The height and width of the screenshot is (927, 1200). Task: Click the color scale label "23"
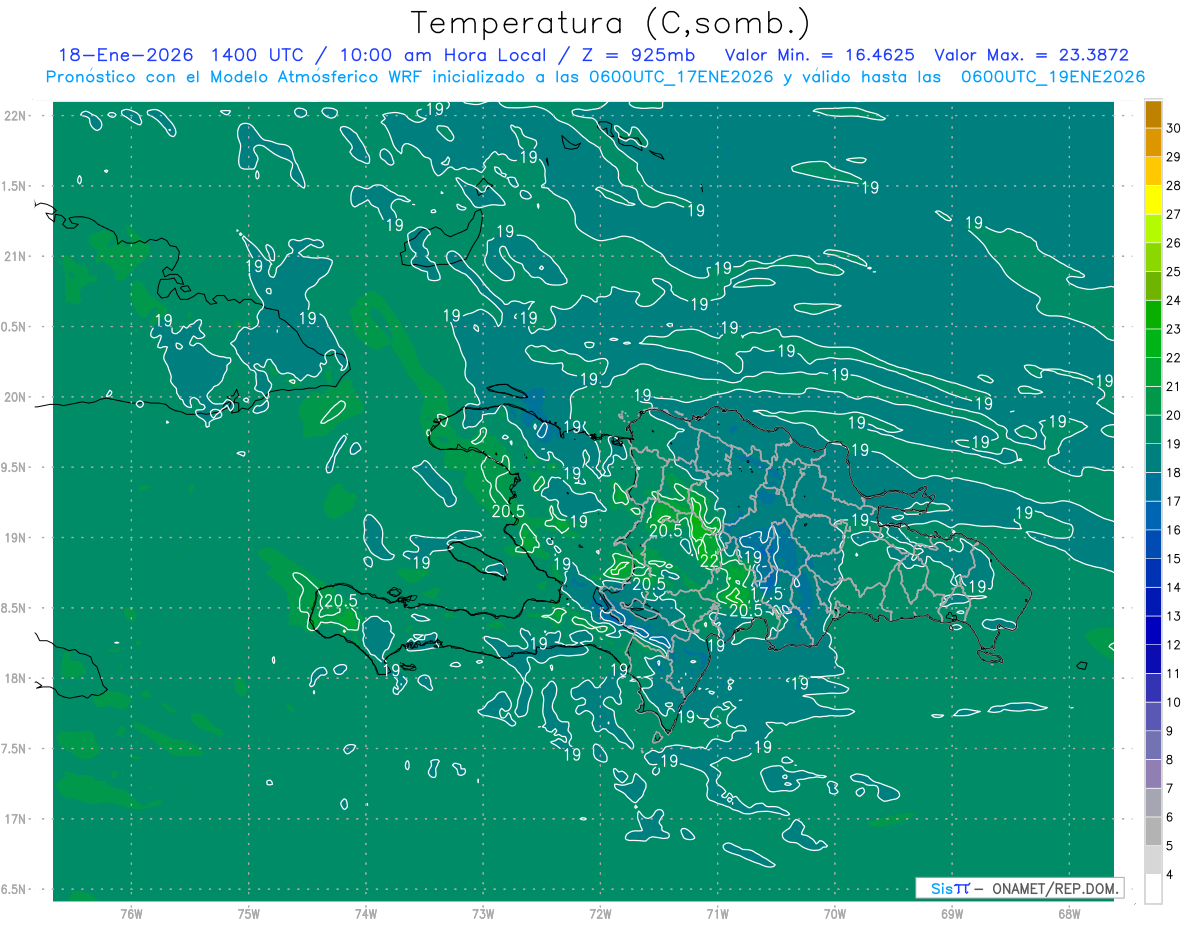point(1174,329)
